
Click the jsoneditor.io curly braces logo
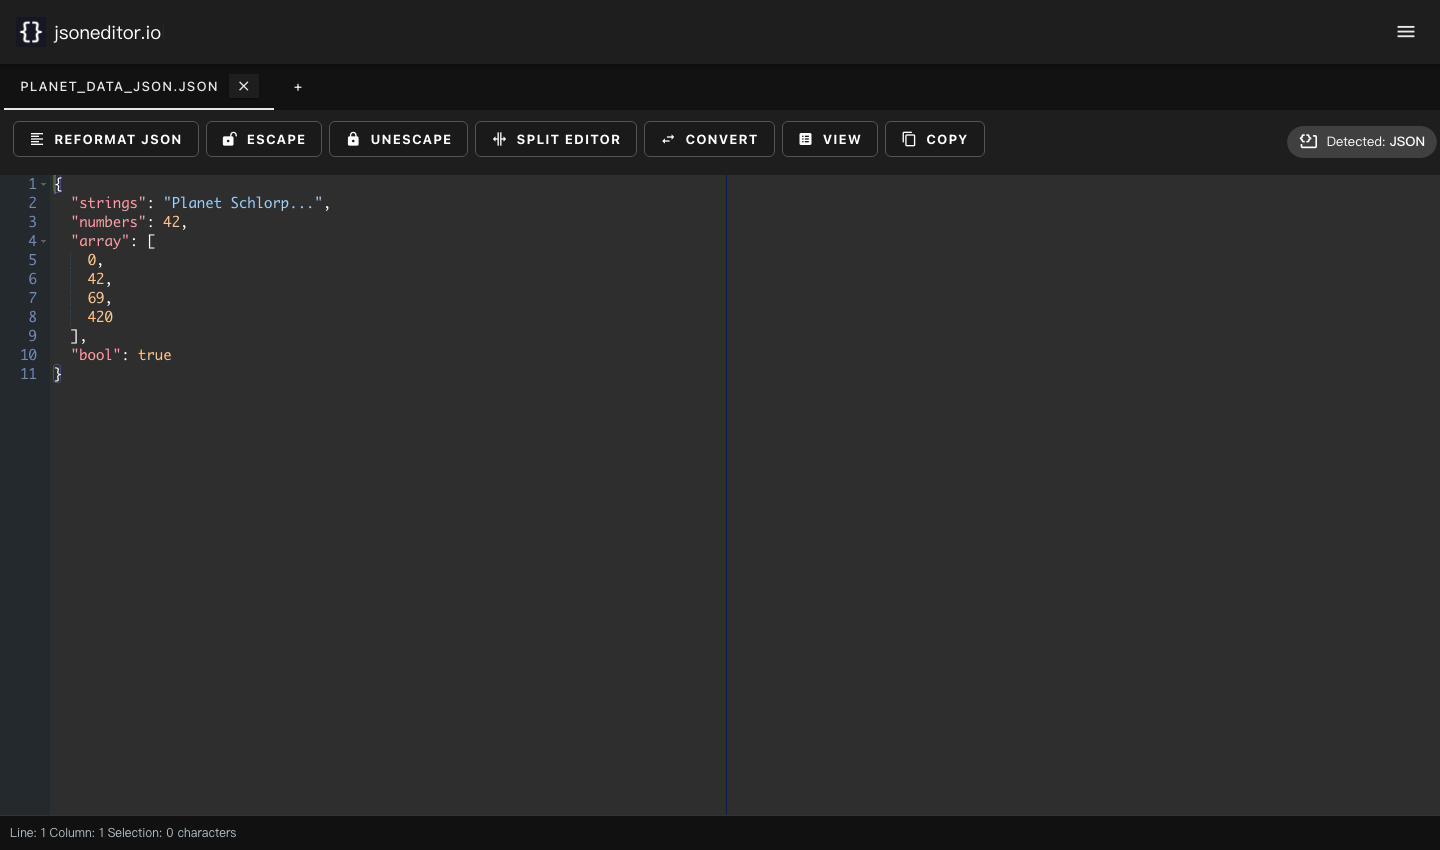(x=31, y=32)
